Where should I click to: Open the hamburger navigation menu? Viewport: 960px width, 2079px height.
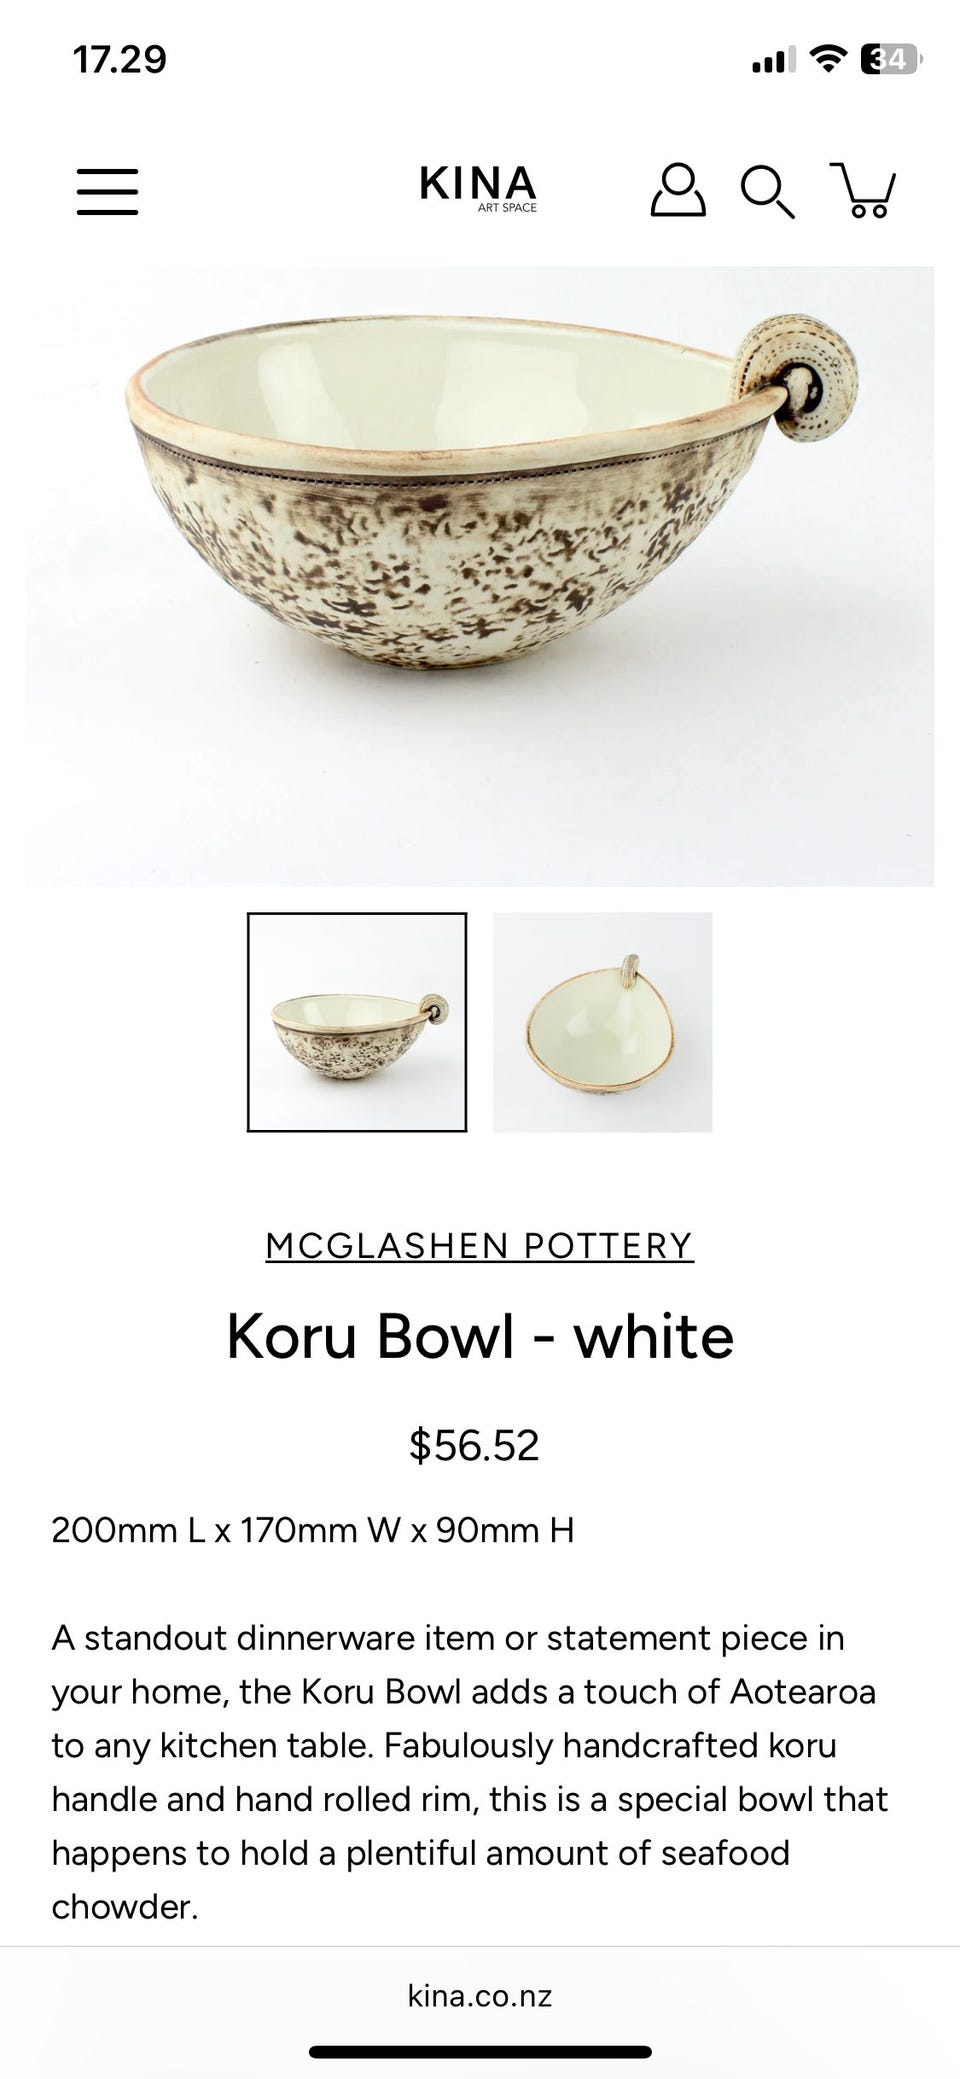point(107,190)
